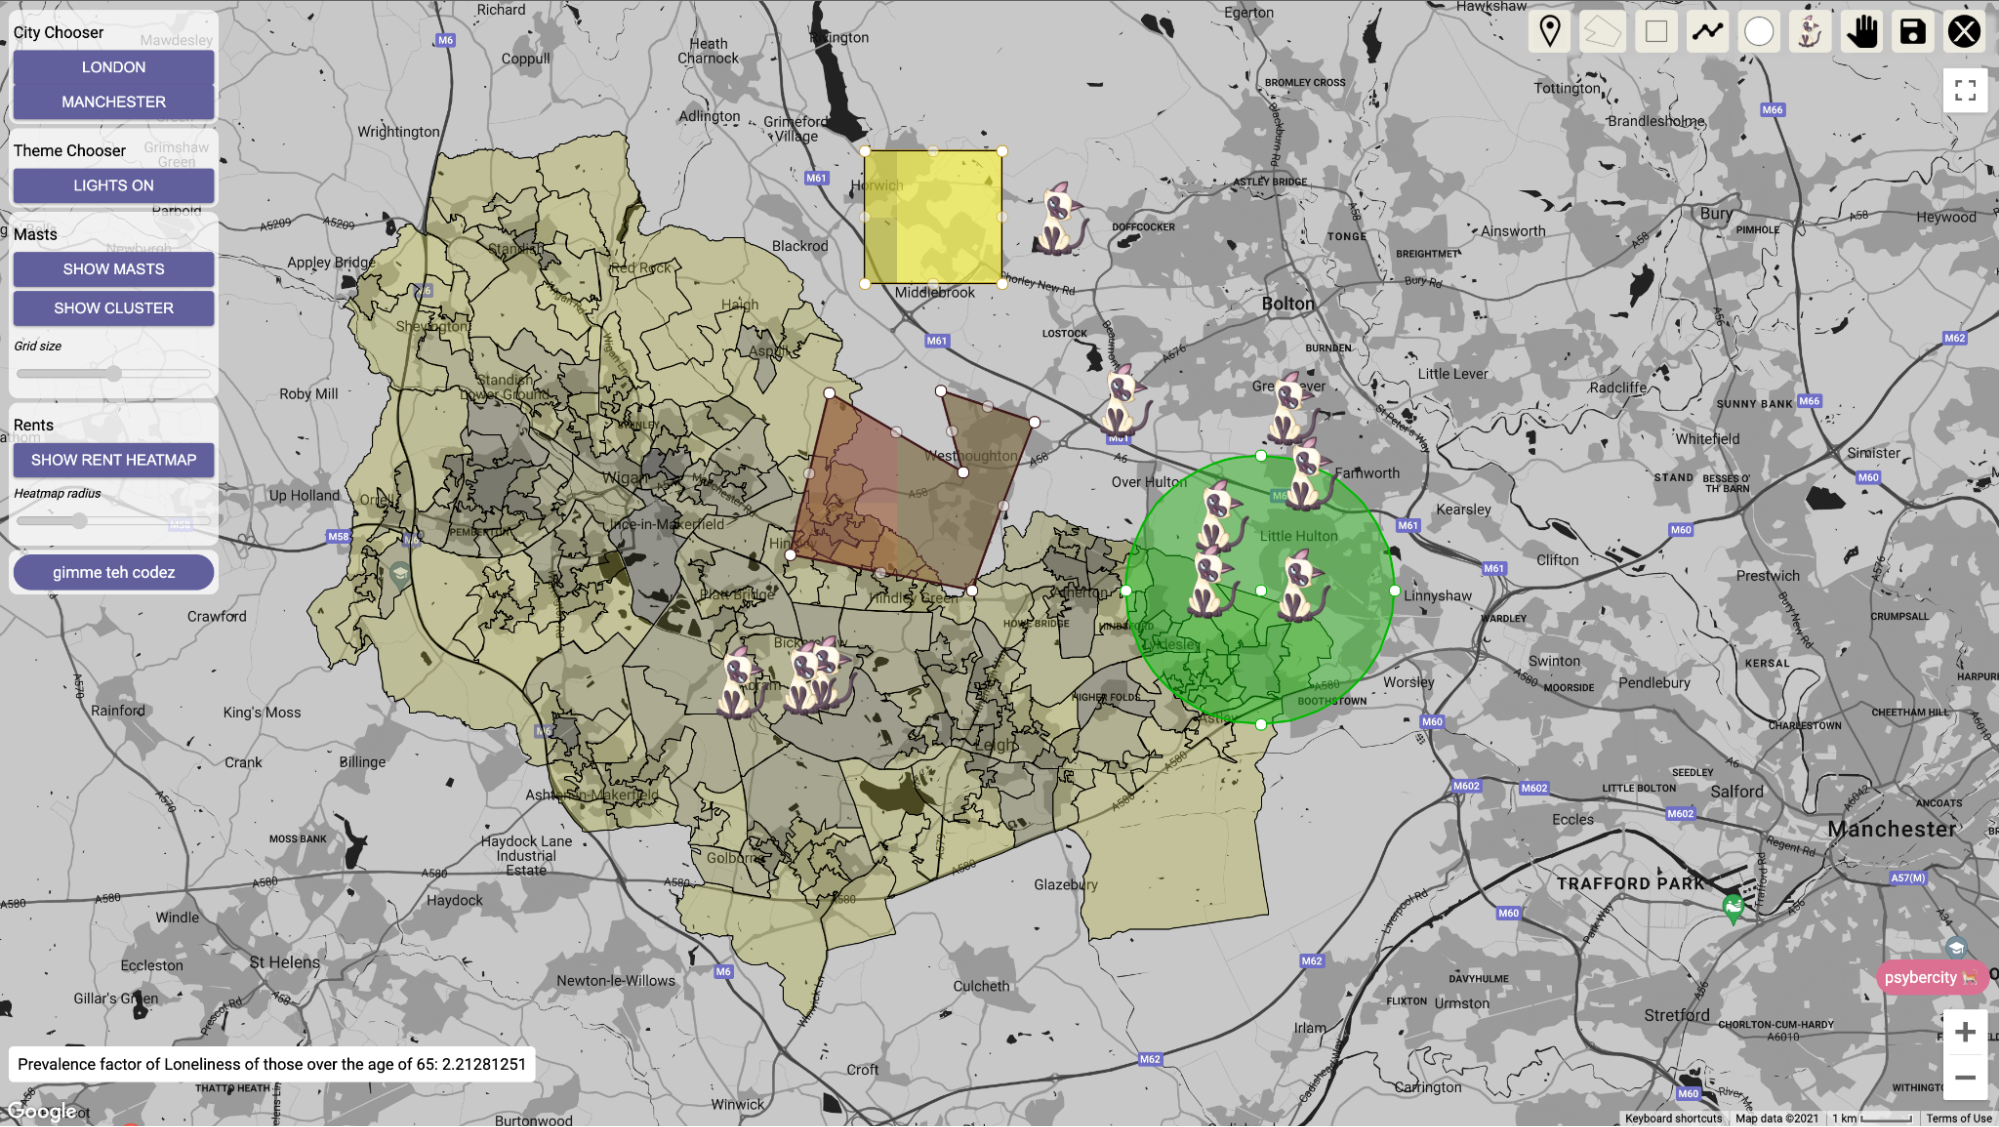Image resolution: width=1999 pixels, height=1127 pixels.
Task: Toggle the LIGHTS ON theme
Action: (113, 185)
